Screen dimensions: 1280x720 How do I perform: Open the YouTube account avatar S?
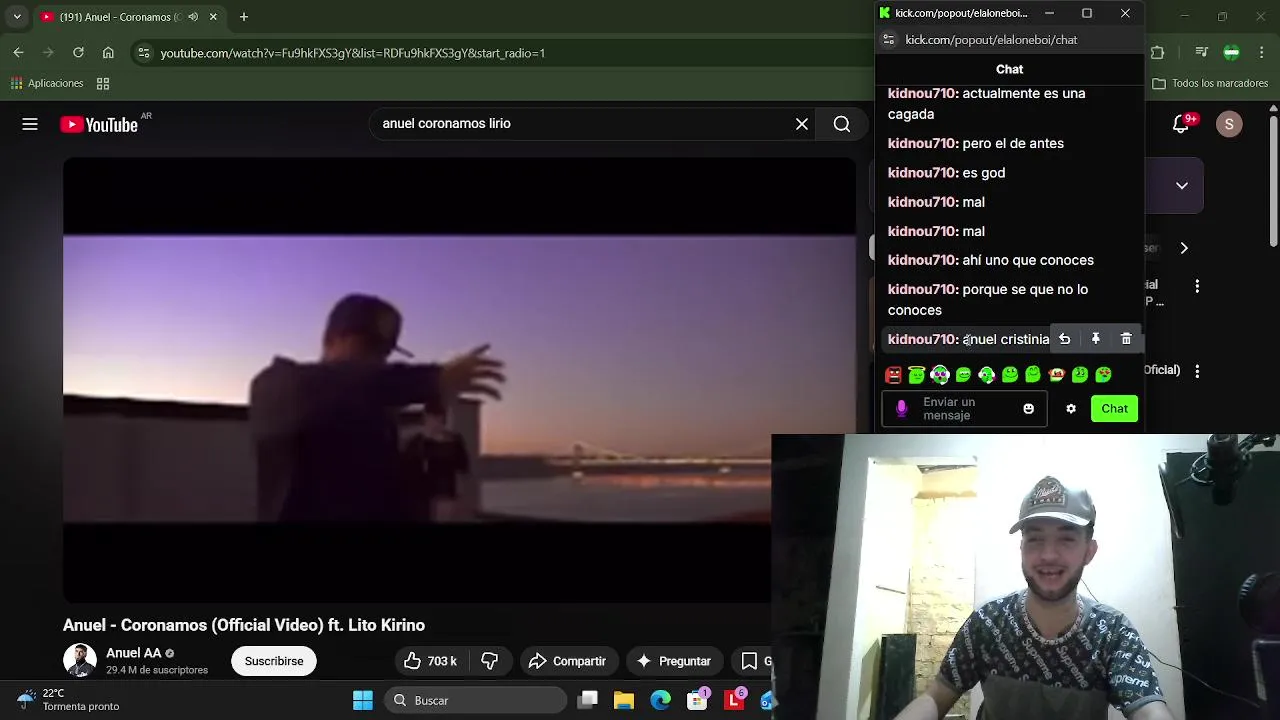(1229, 124)
